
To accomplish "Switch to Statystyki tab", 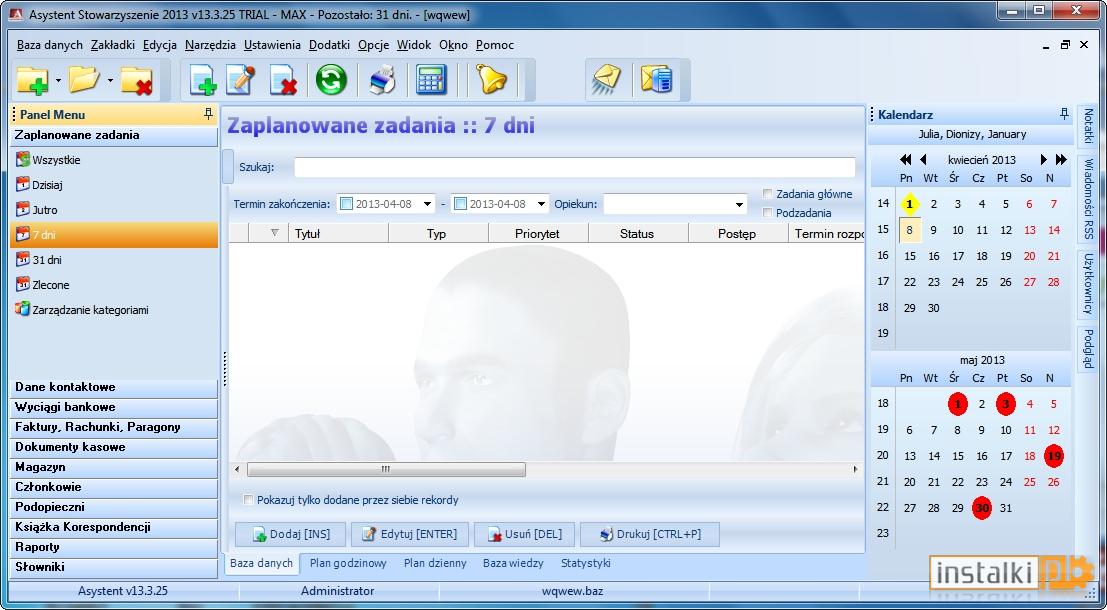I will coord(586,563).
